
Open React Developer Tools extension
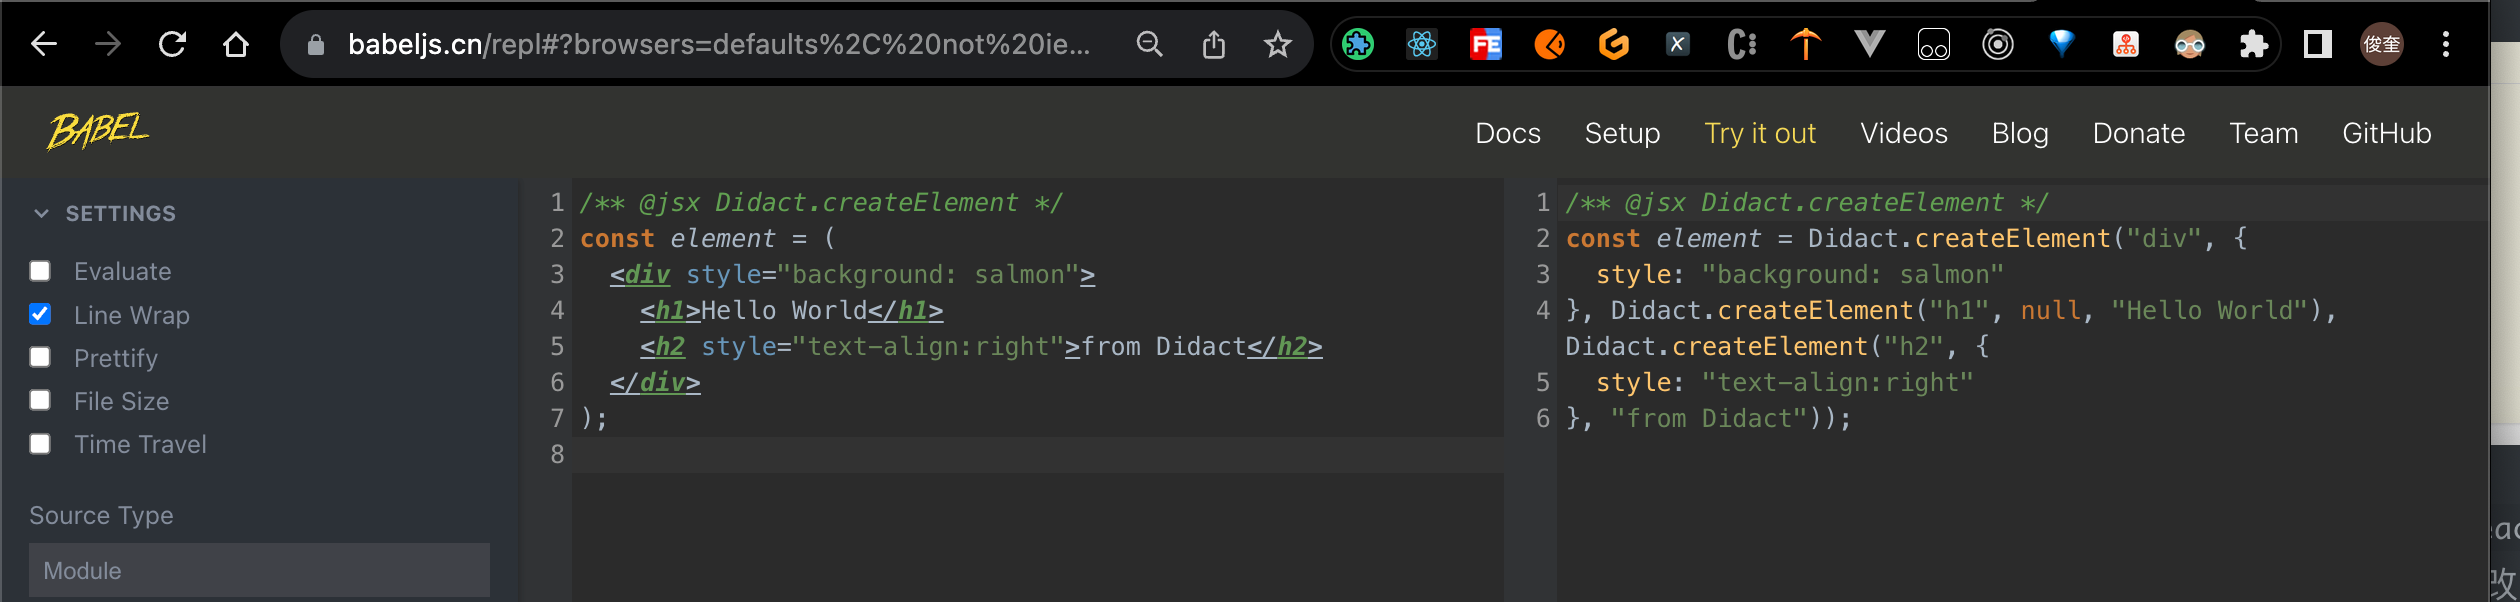click(1421, 44)
